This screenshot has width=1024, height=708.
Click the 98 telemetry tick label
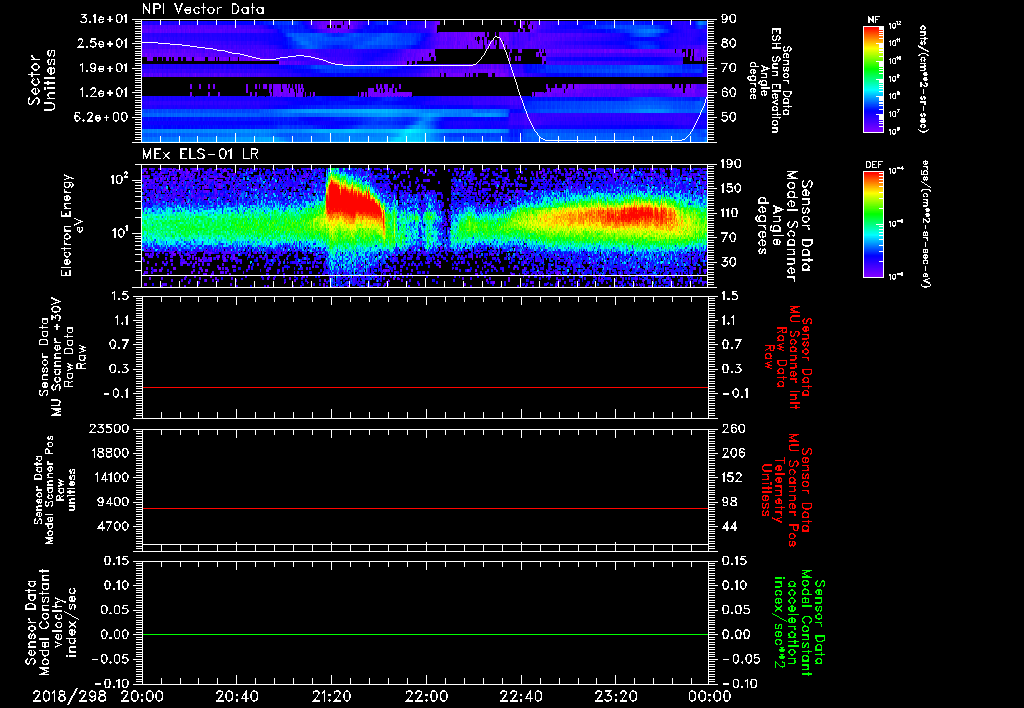point(729,502)
